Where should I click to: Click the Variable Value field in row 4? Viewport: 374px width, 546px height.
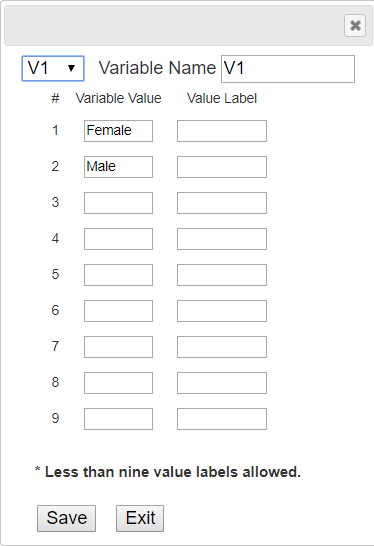[x=118, y=239]
